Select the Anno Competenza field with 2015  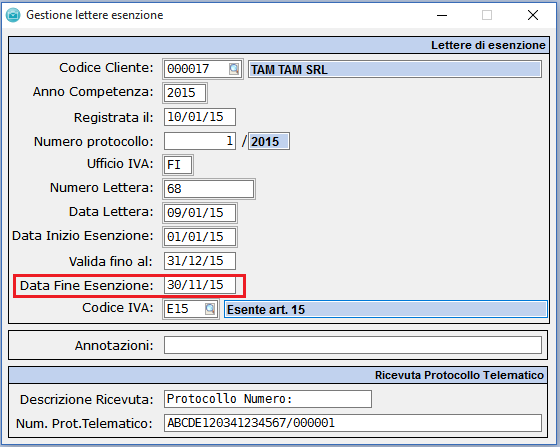(185, 93)
